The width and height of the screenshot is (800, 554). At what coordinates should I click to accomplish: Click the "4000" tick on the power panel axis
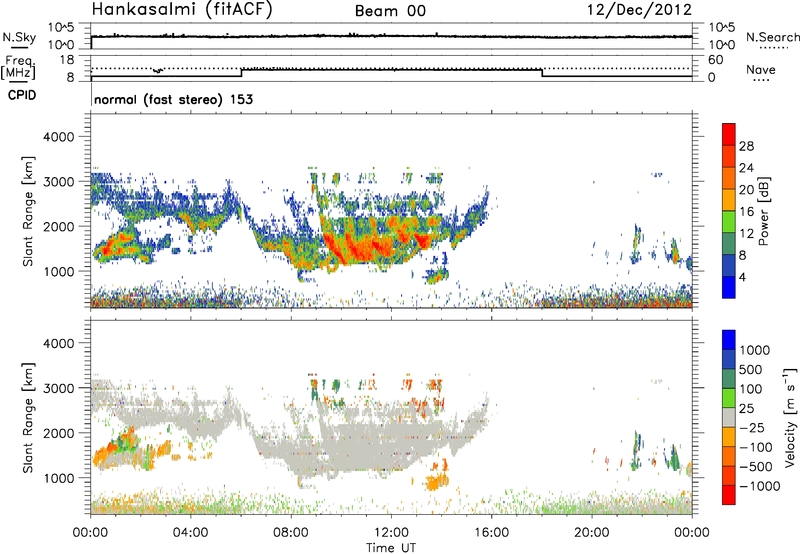tap(58, 137)
